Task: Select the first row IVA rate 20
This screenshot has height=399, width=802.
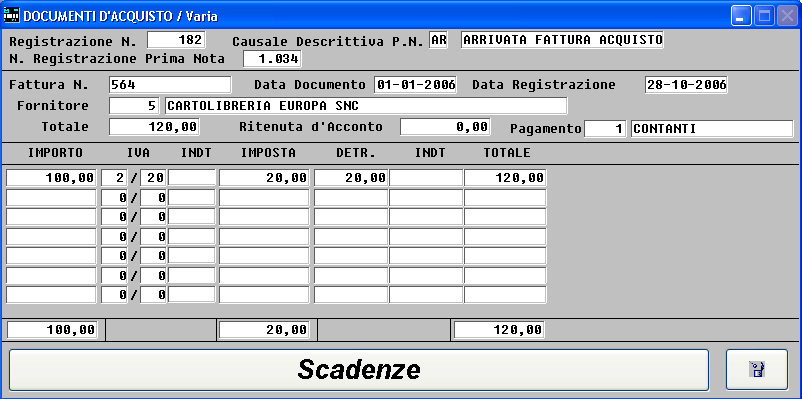Action: click(153, 178)
